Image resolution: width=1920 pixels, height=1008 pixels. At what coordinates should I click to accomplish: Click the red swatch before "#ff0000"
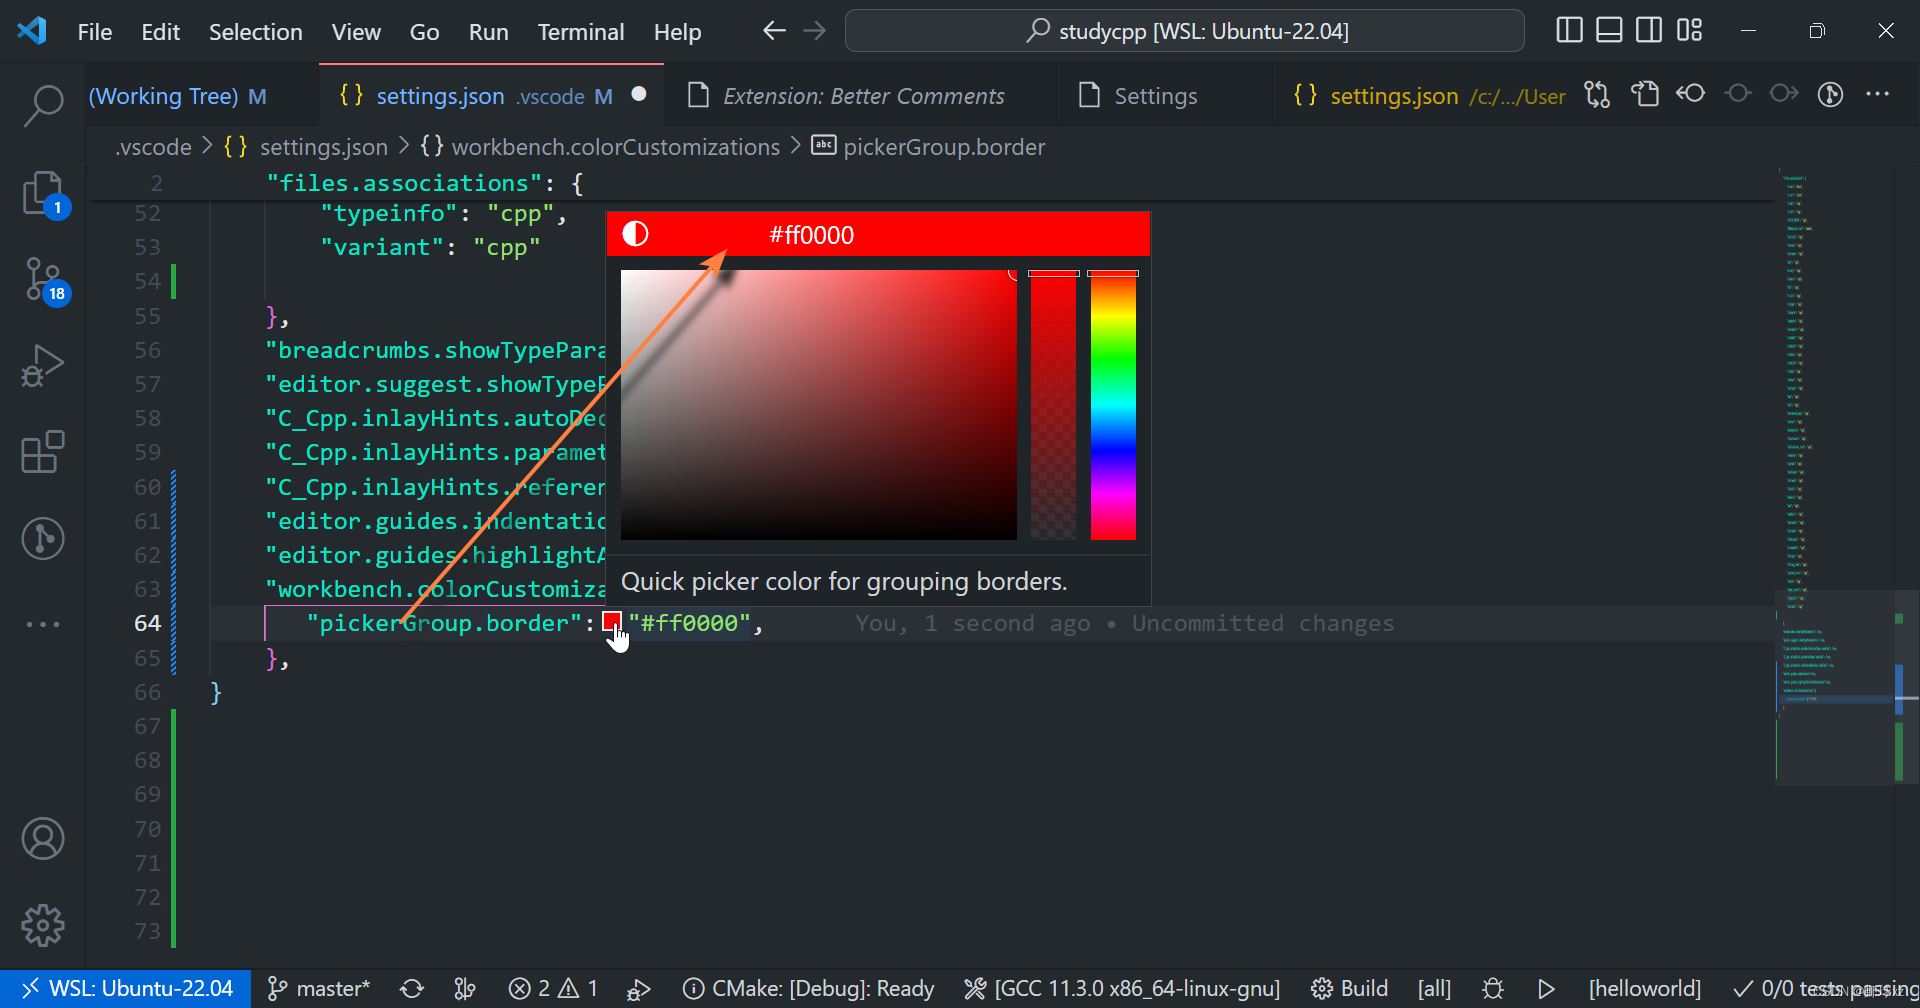pos(612,622)
